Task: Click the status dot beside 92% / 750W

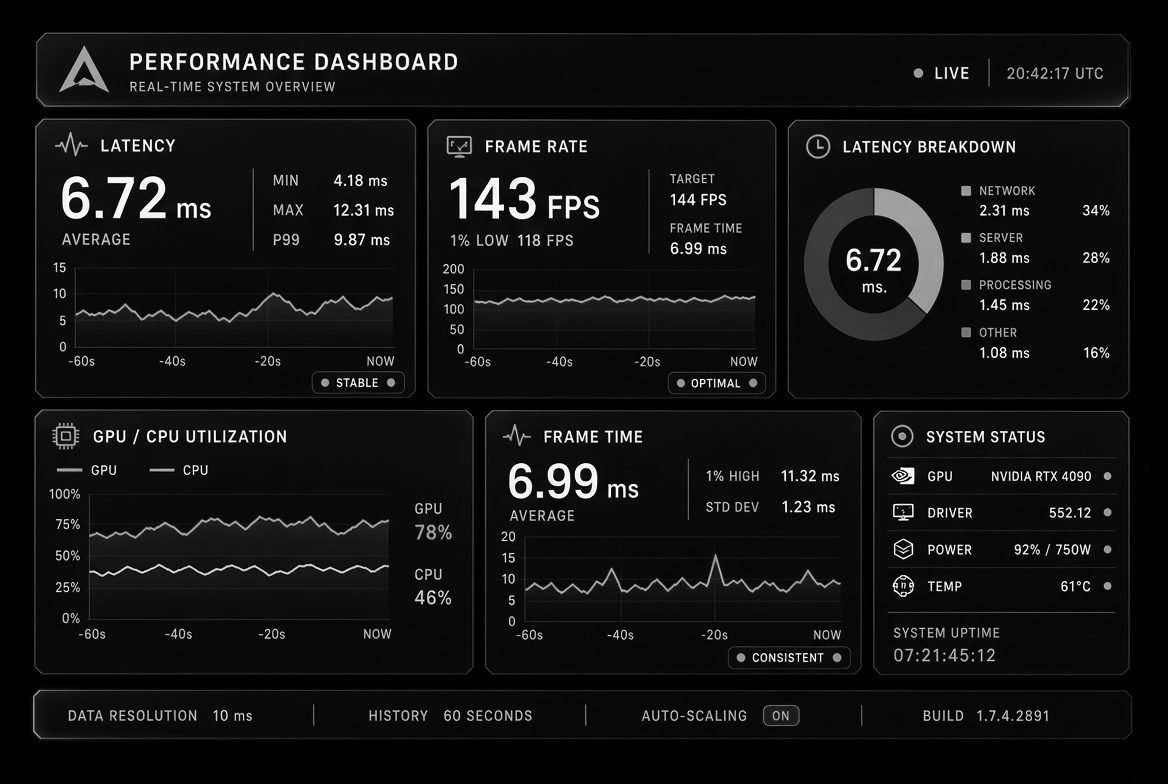Action: [1108, 549]
